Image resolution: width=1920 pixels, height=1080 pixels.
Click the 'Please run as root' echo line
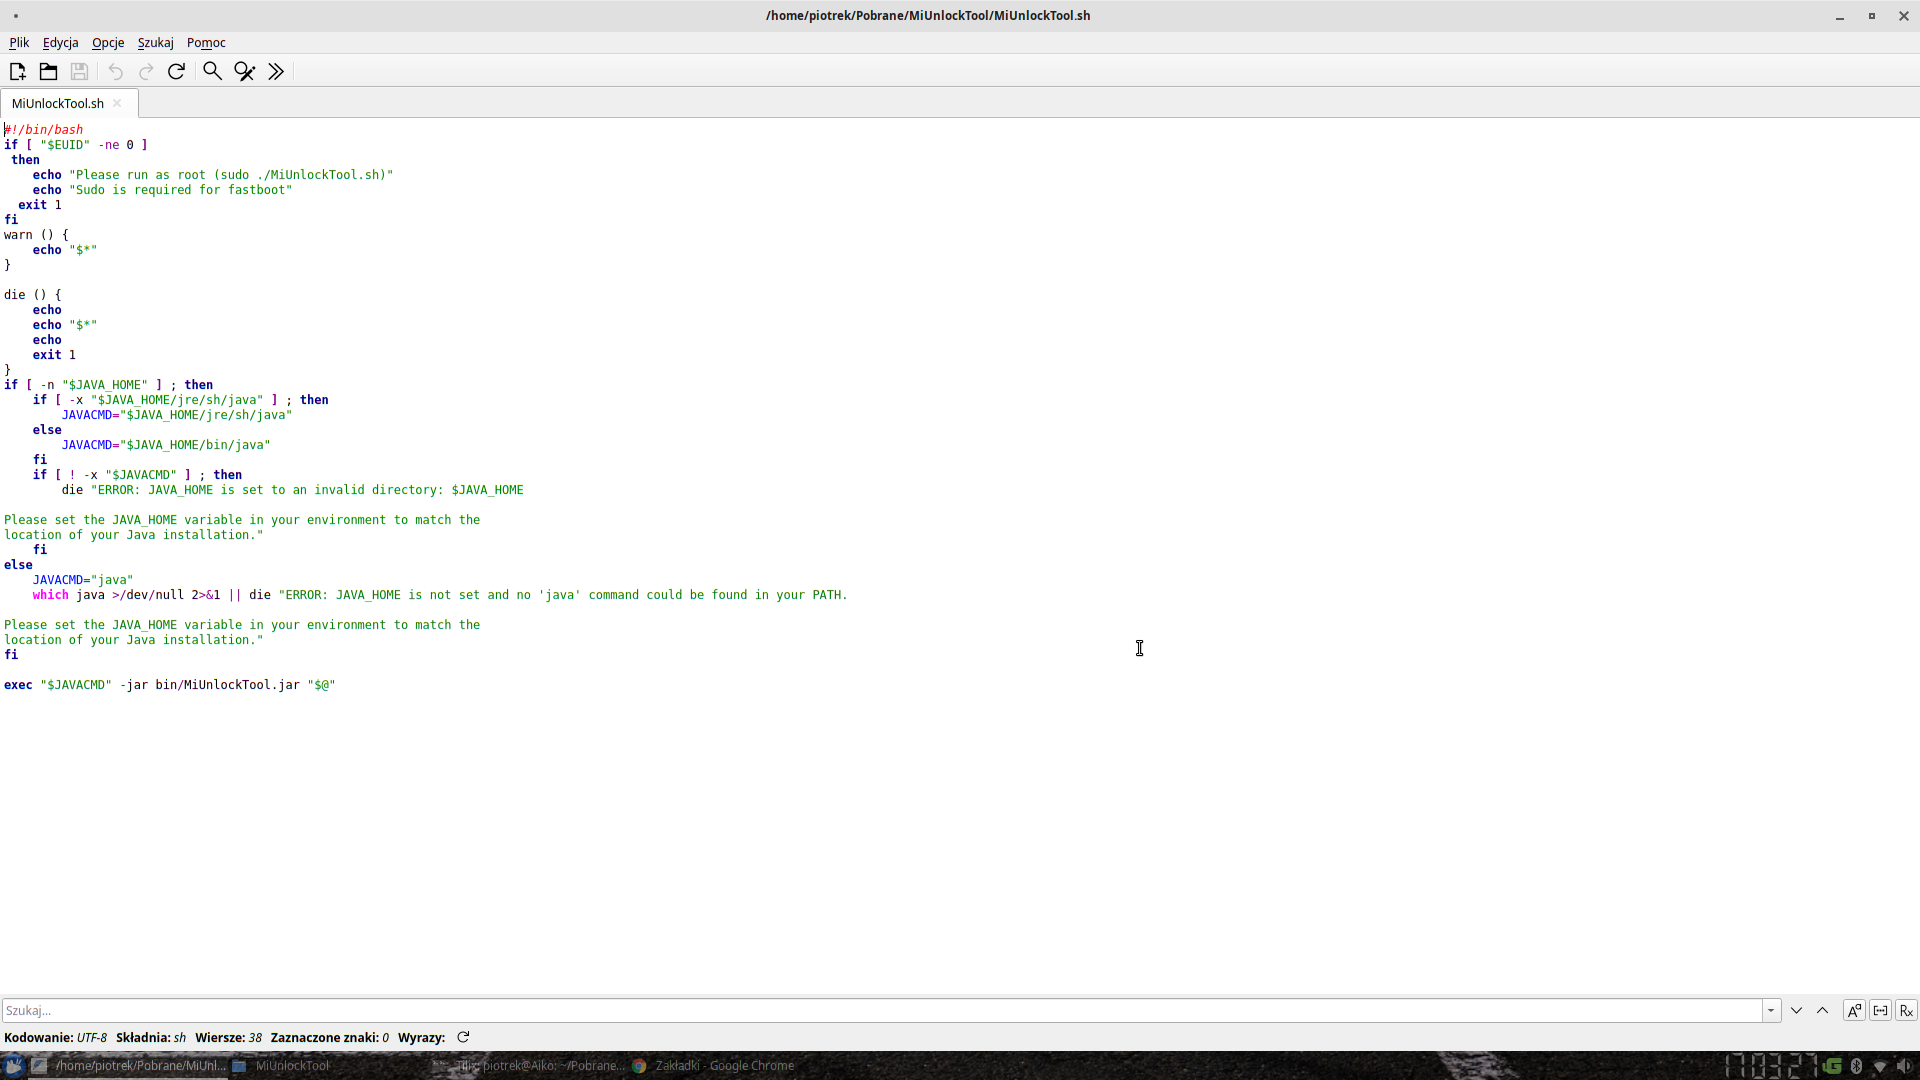(213, 174)
